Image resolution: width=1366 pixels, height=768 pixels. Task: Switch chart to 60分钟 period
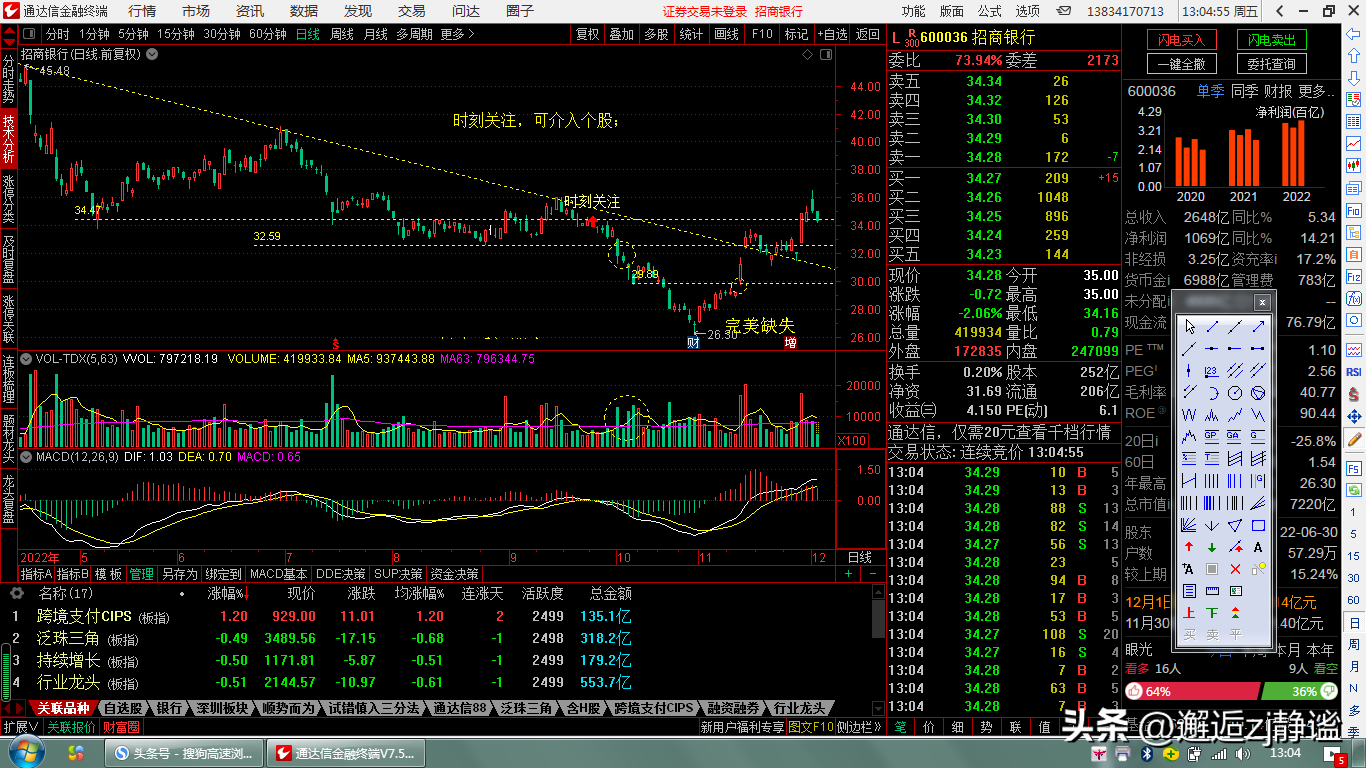point(268,34)
